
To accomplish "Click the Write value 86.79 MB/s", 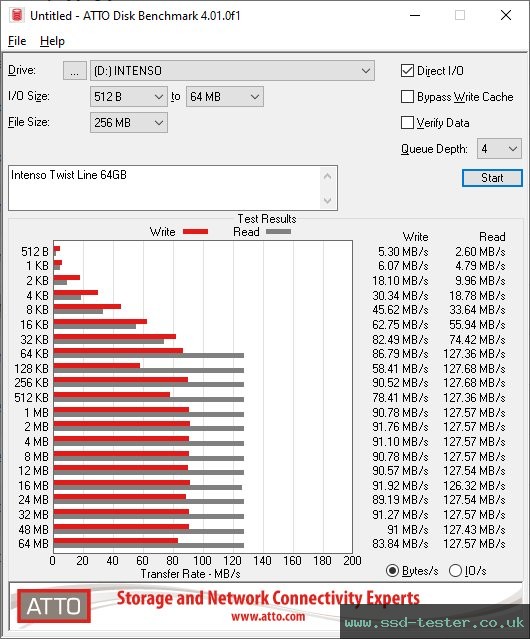I will tap(400, 354).
